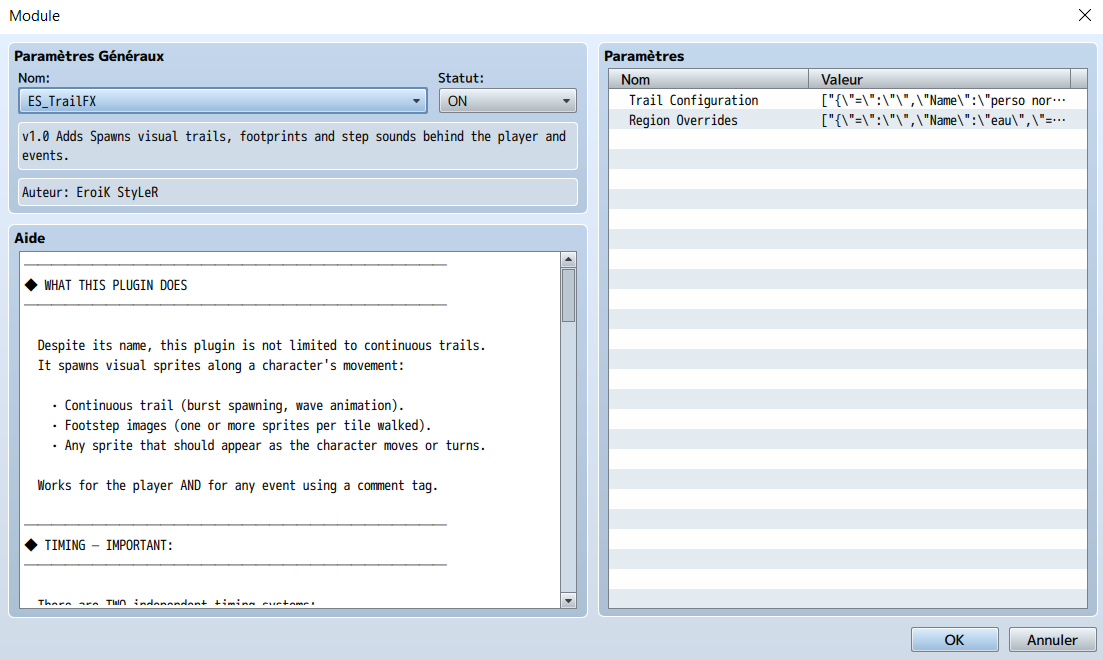
Task: Close the Module dialog window
Action: 1085,15
